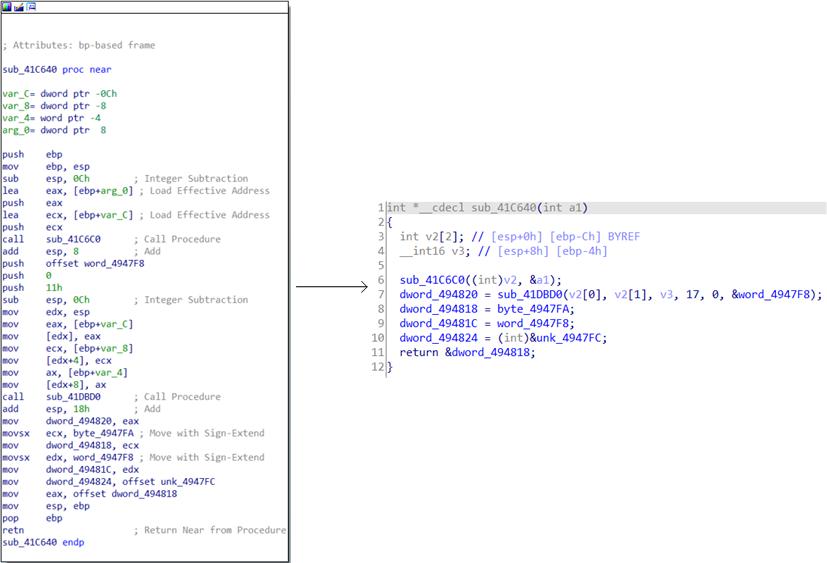The width and height of the screenshot is (827, 563).
Task: Click the third header icon on graph node
Action: [x=31, y=7]
